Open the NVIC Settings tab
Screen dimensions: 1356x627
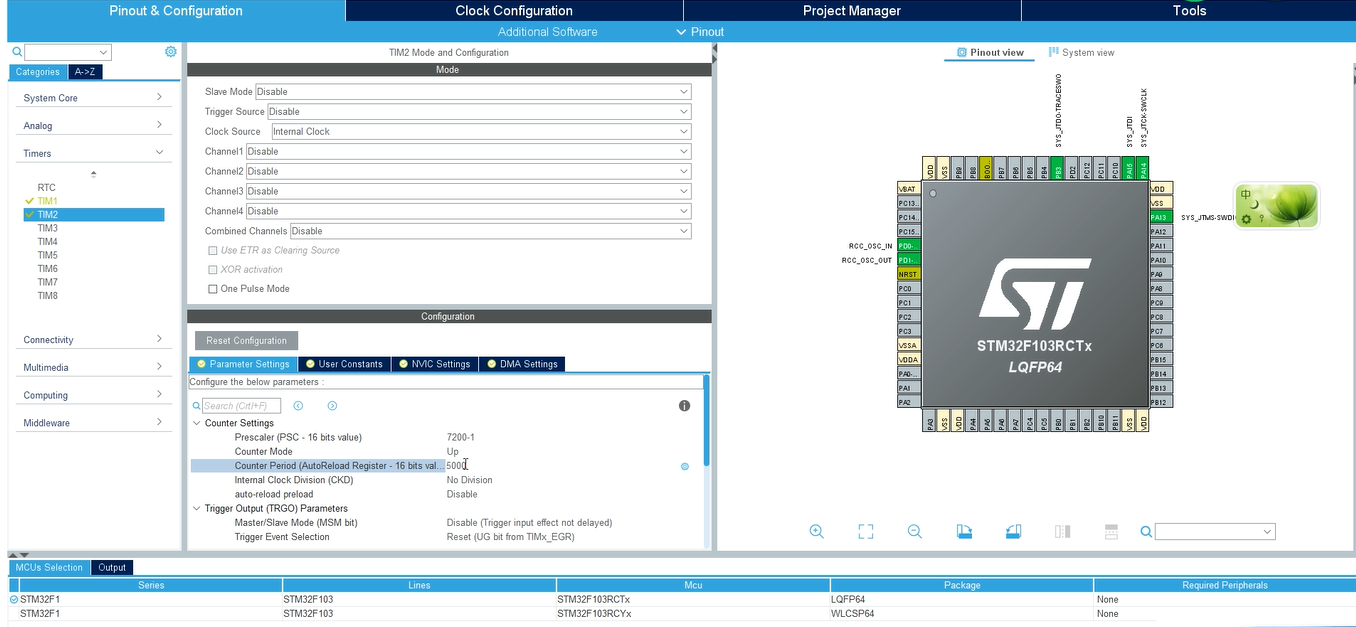[x=435, y=364]
